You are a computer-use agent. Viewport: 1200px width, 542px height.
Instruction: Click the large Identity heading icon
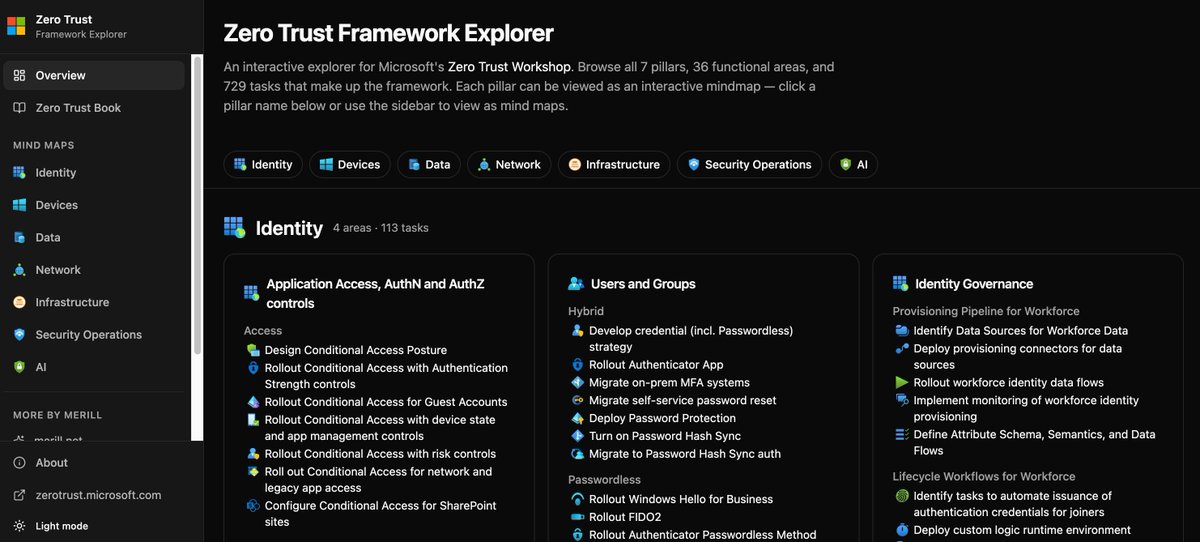(234, 228)
